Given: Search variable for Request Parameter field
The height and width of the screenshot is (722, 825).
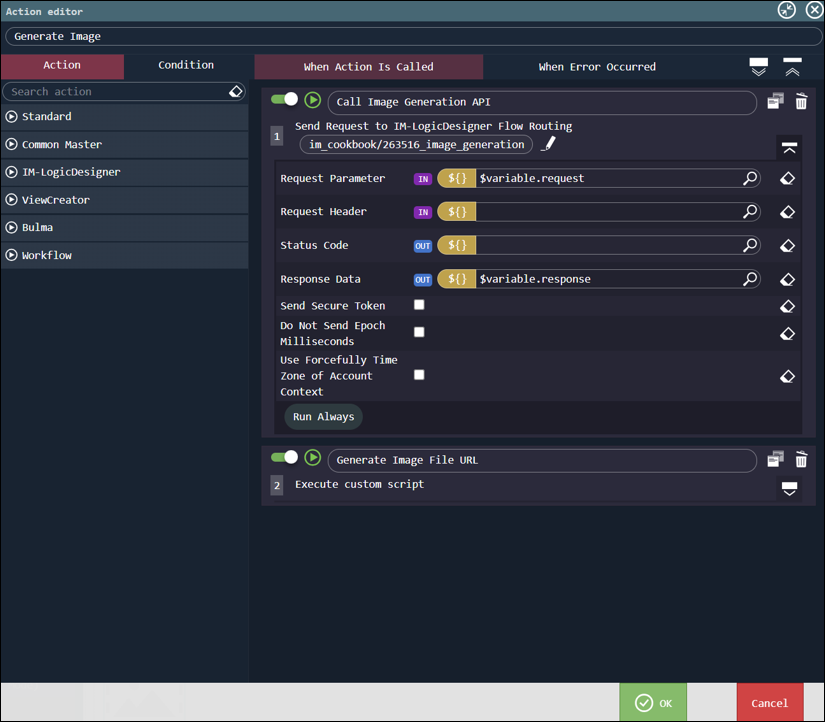Looking at the screenshot, I should point(750,178).
